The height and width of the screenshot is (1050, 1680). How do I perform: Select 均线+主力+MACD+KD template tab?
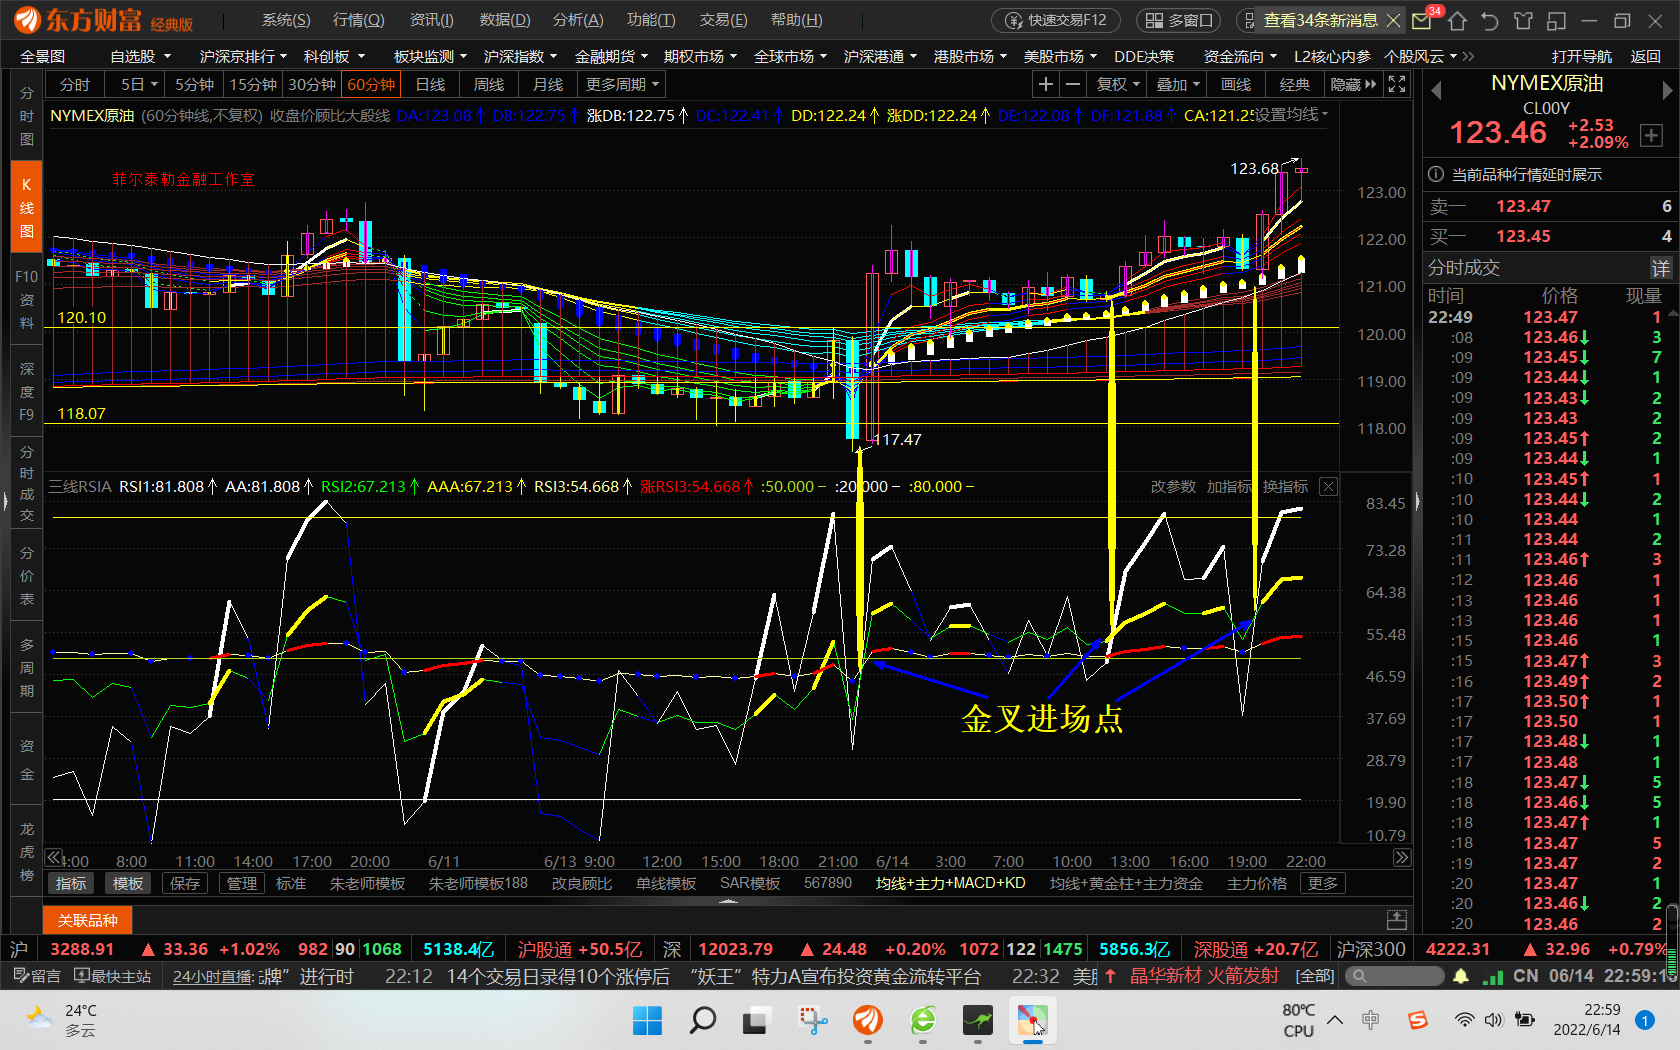click(951, 884)
